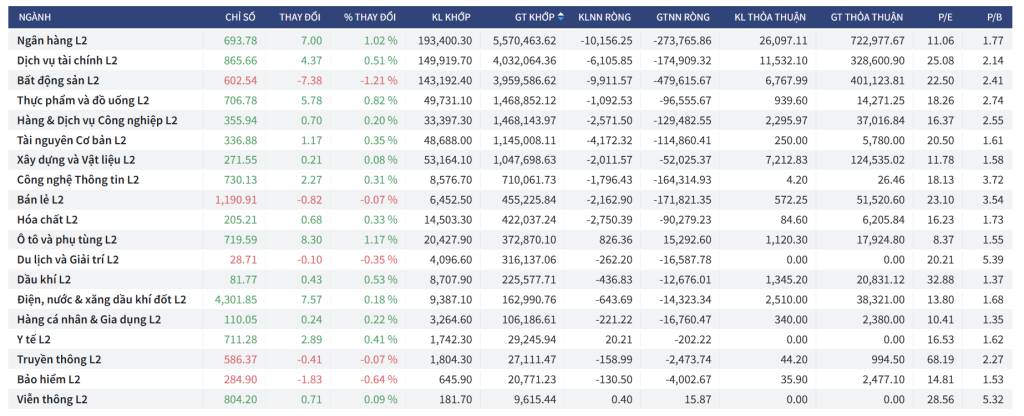Click matched value 5,570,463.62
The height and width of the screenshot is (416, 1024).
point(524,40)
